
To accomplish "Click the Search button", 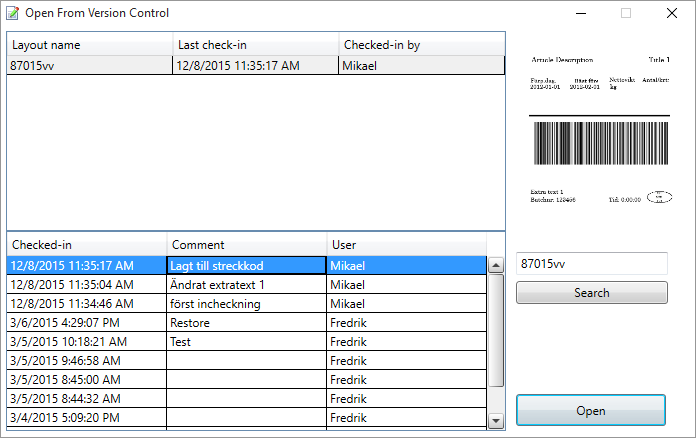I will 591,293.
